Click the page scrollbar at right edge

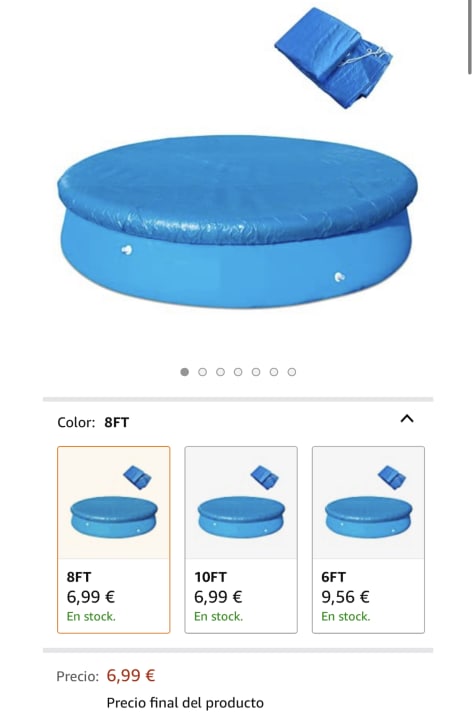[469, 37]
